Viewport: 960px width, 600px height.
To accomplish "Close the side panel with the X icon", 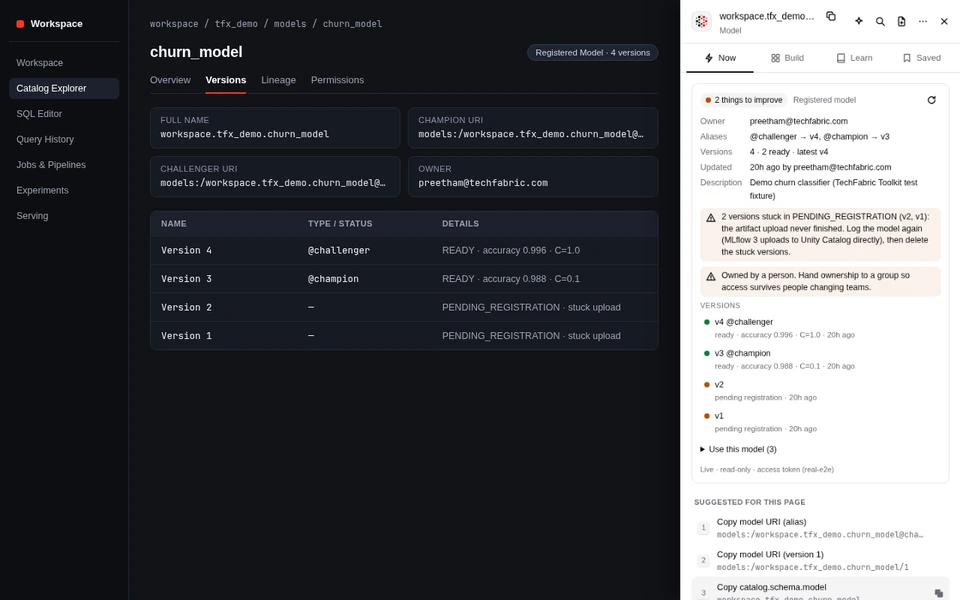I will click(x=944, y=21).
